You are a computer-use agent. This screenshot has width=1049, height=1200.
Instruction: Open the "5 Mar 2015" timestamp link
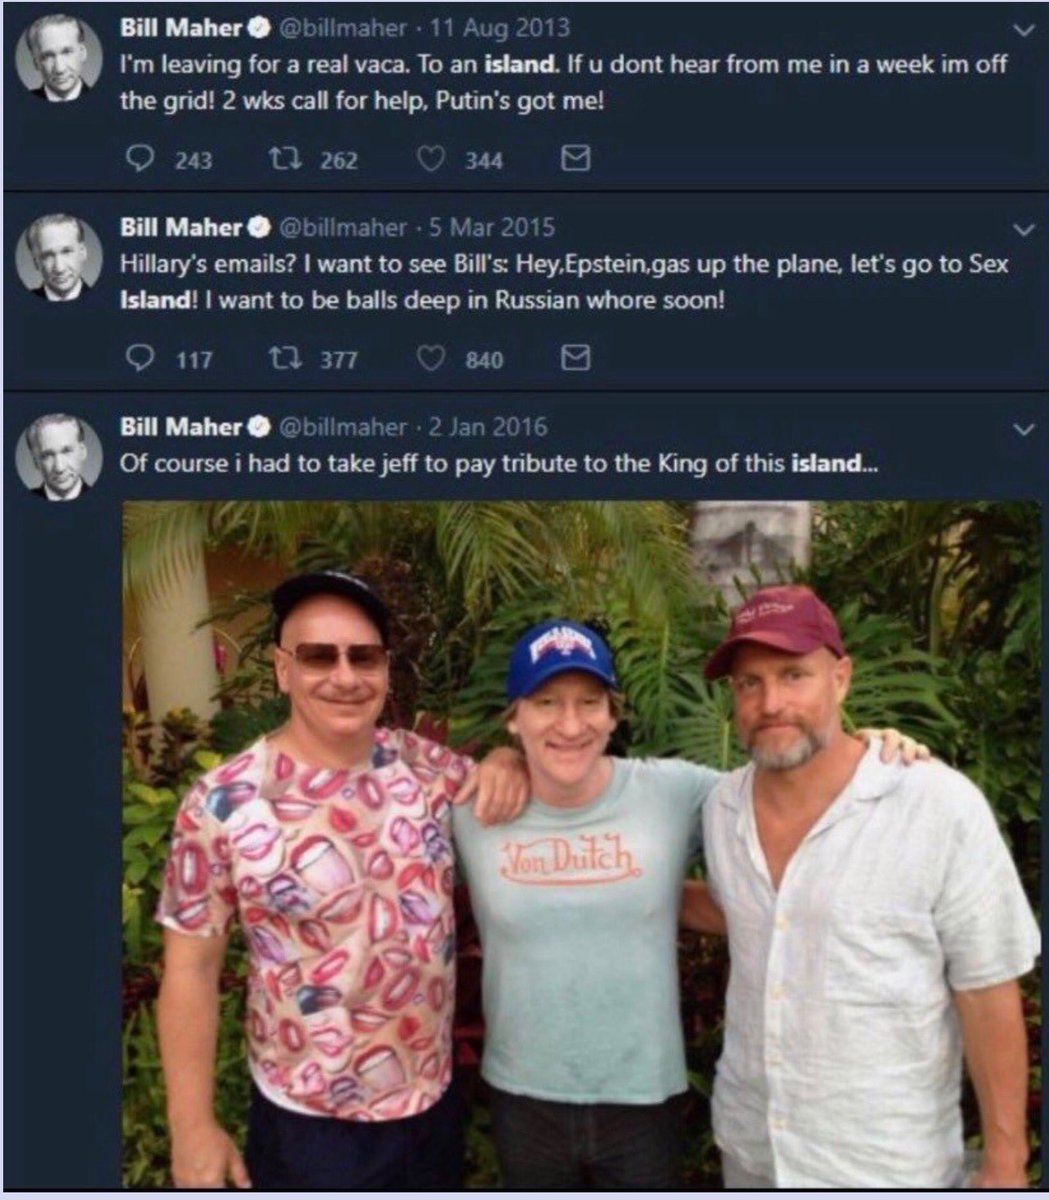tap(491, 227)
